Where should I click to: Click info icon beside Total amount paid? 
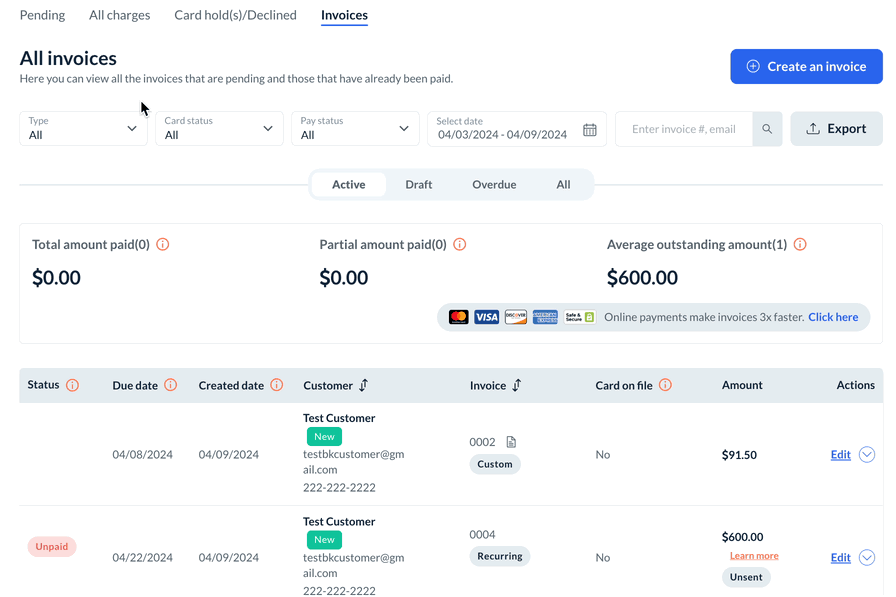pyautogui.click(x=163, y=244)
